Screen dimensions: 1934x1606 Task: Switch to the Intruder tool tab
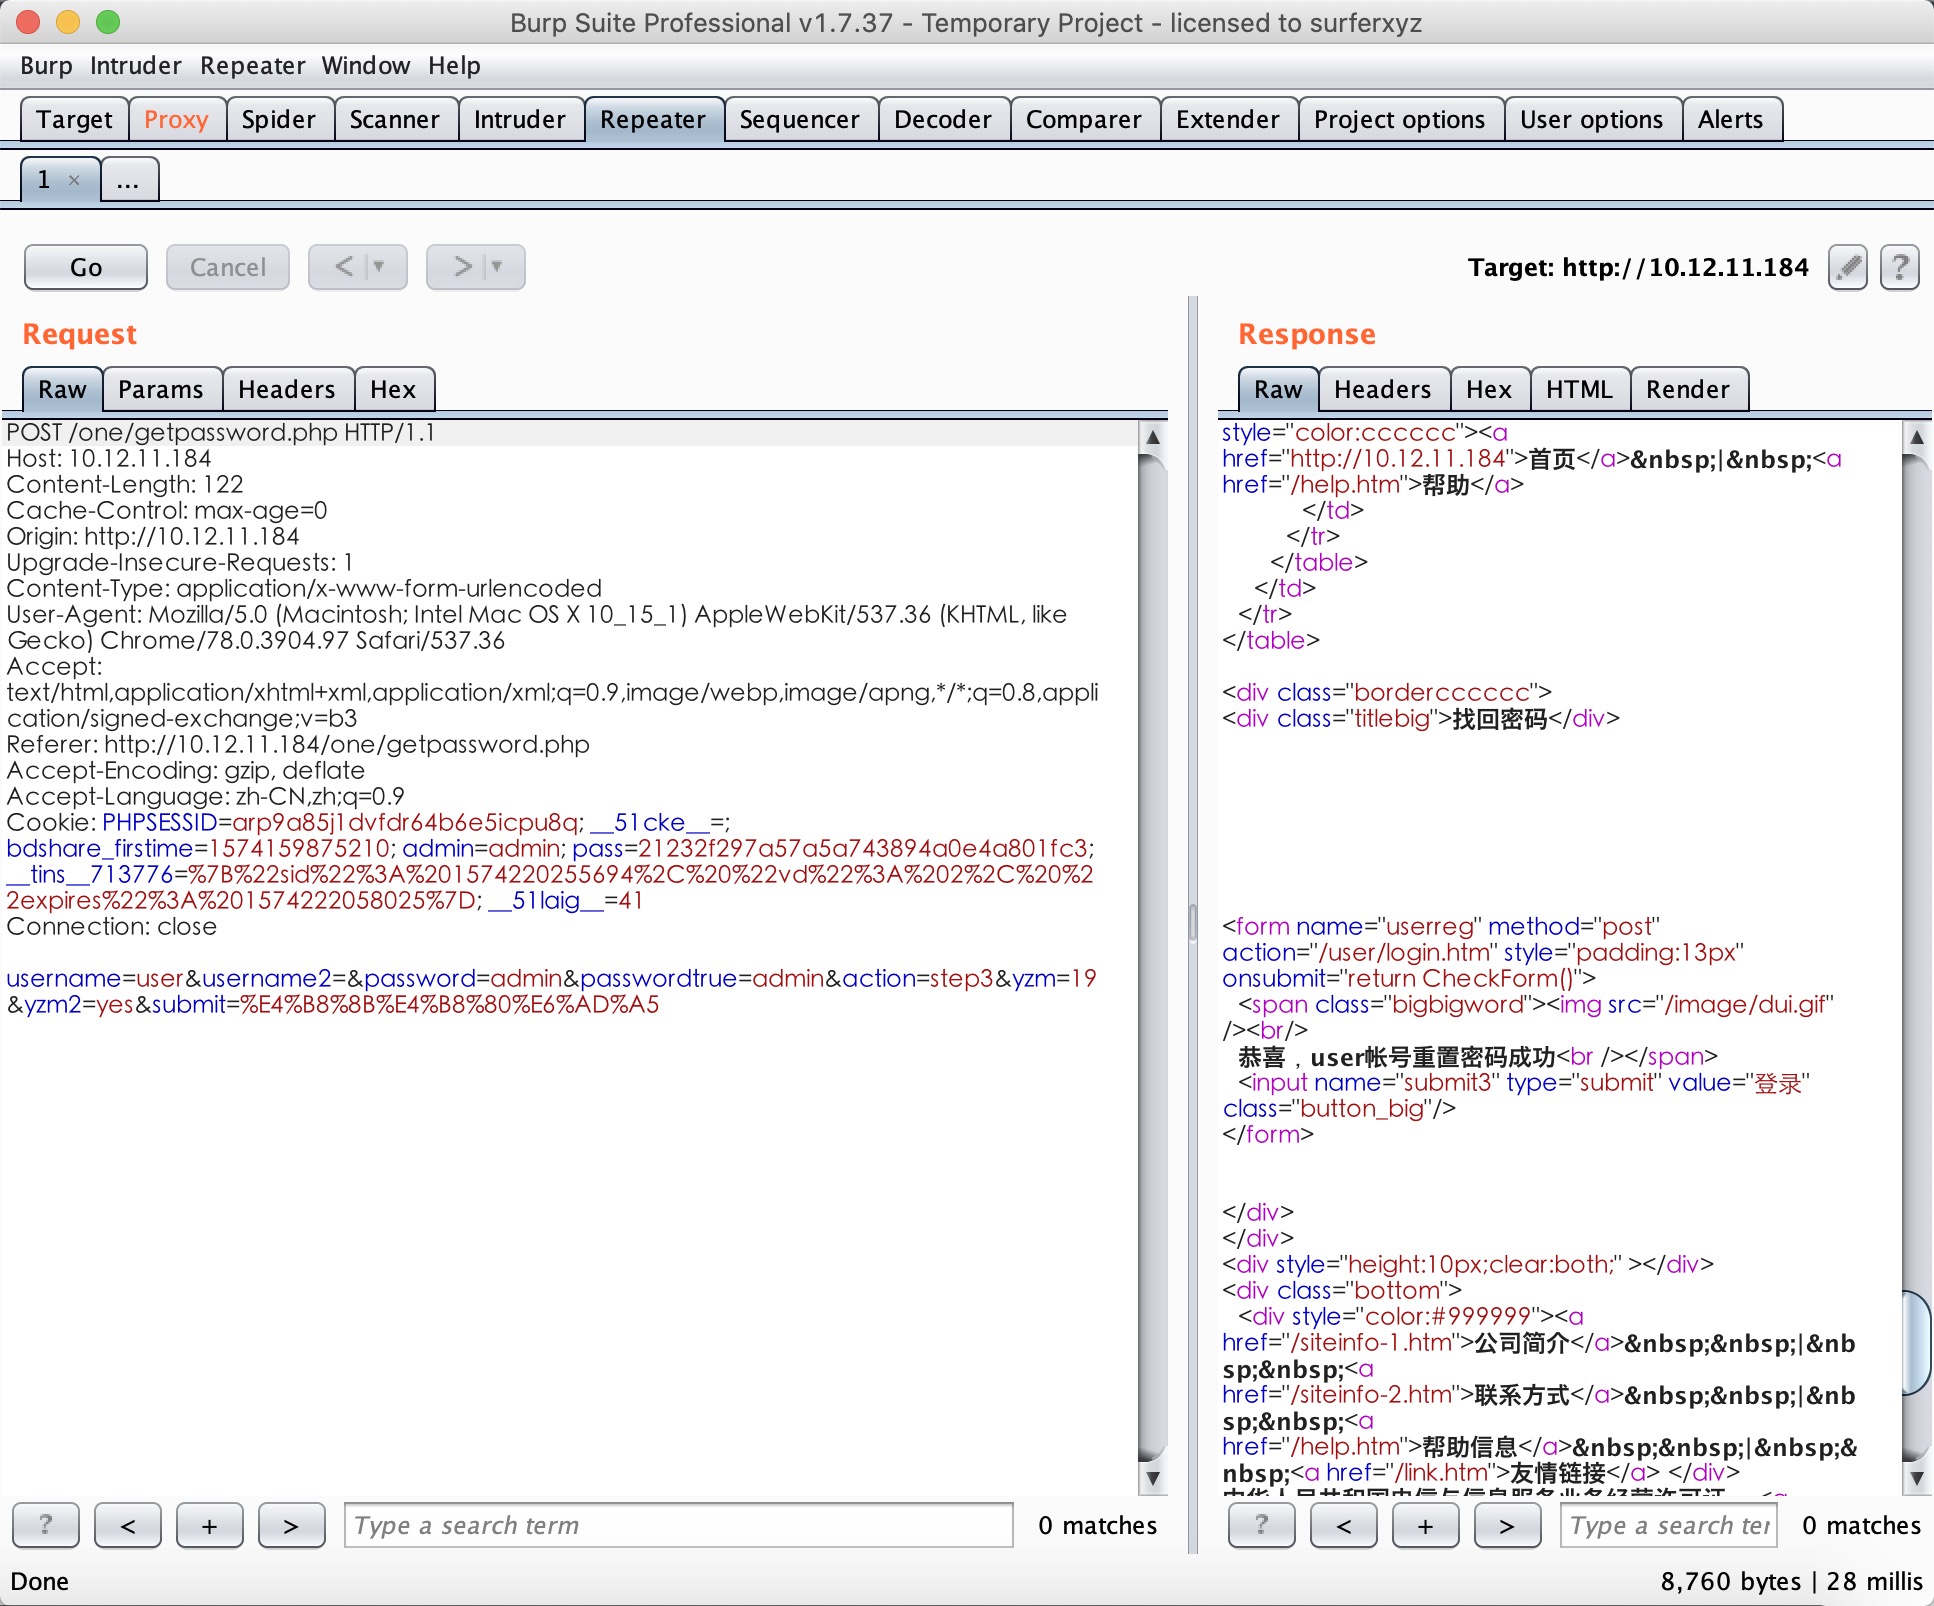[519, 120]
